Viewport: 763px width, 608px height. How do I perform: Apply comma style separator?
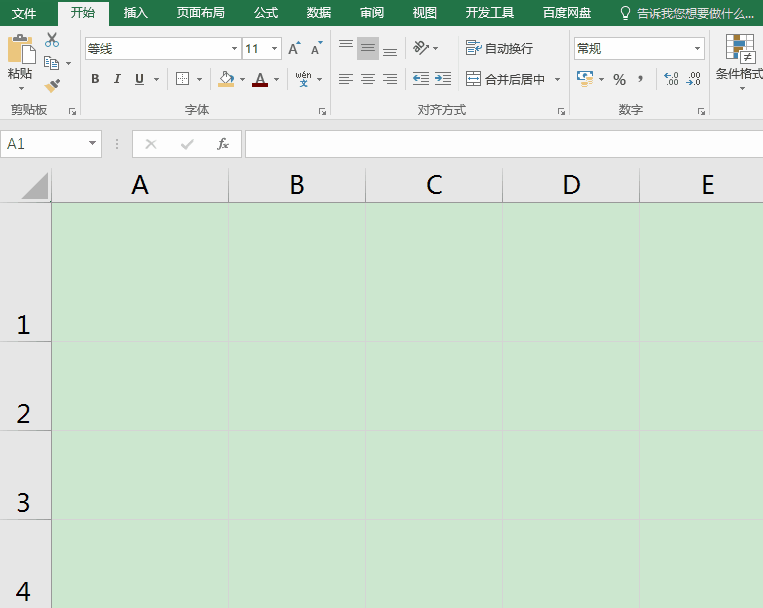click(x=641, y=79)
